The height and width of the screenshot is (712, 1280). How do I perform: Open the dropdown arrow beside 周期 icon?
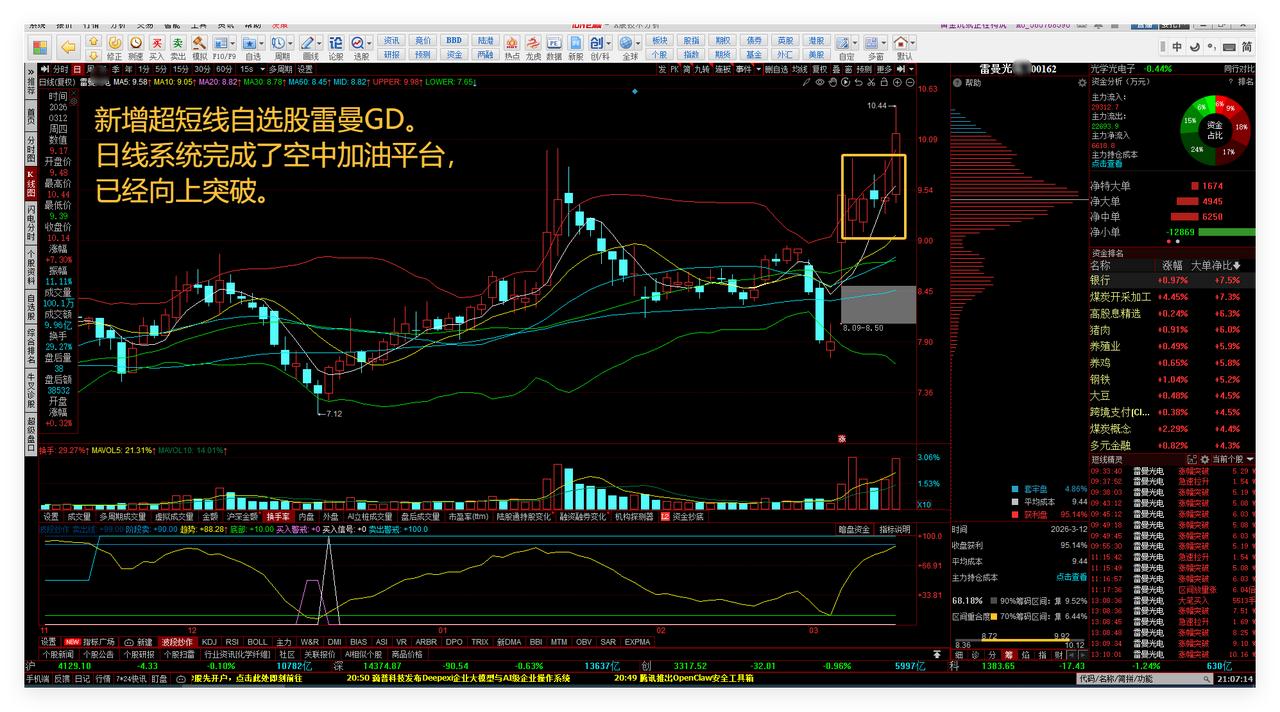pos(291,44)
